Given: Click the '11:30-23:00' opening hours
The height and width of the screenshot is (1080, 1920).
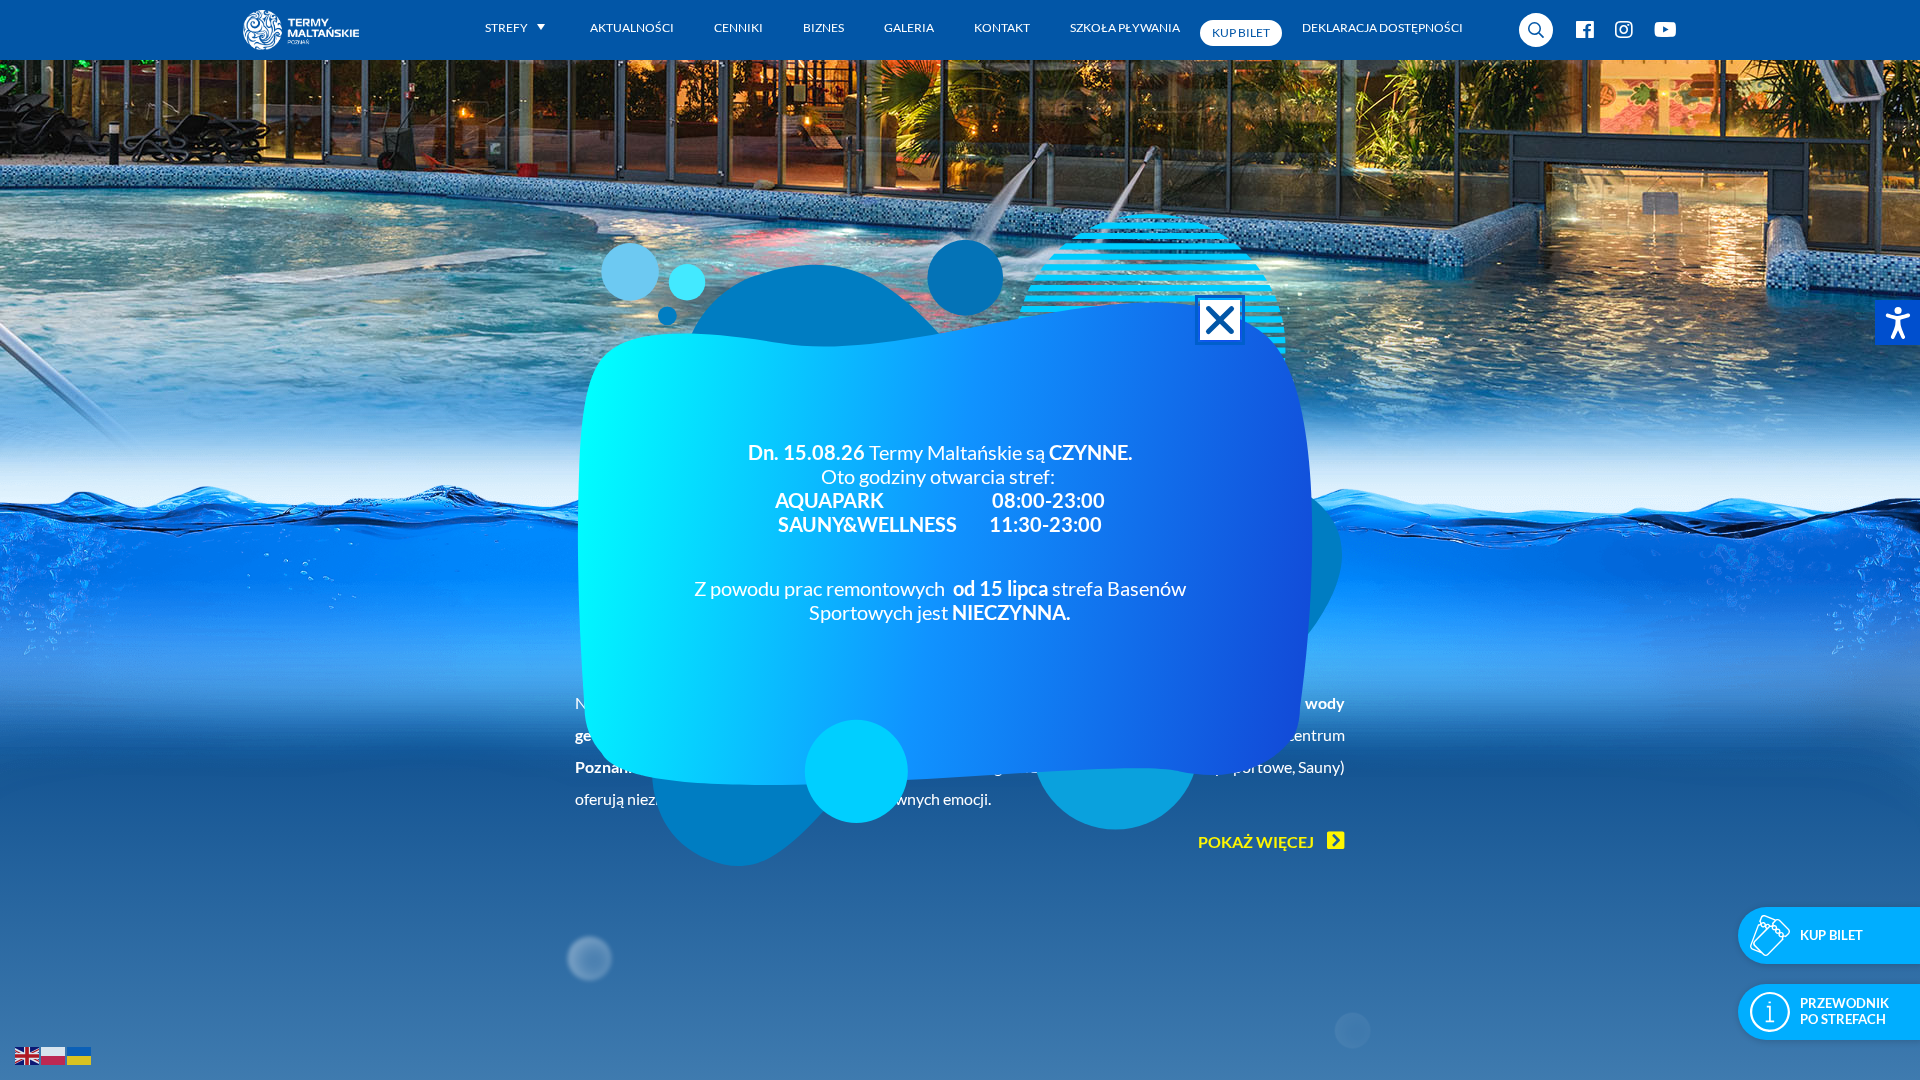Looking at the screenshot, I should (1045, 524).
